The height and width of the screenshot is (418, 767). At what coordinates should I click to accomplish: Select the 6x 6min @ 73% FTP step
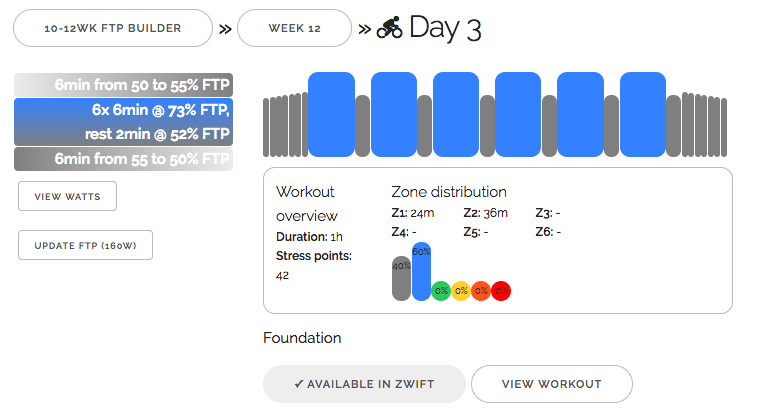pos(123,122)
